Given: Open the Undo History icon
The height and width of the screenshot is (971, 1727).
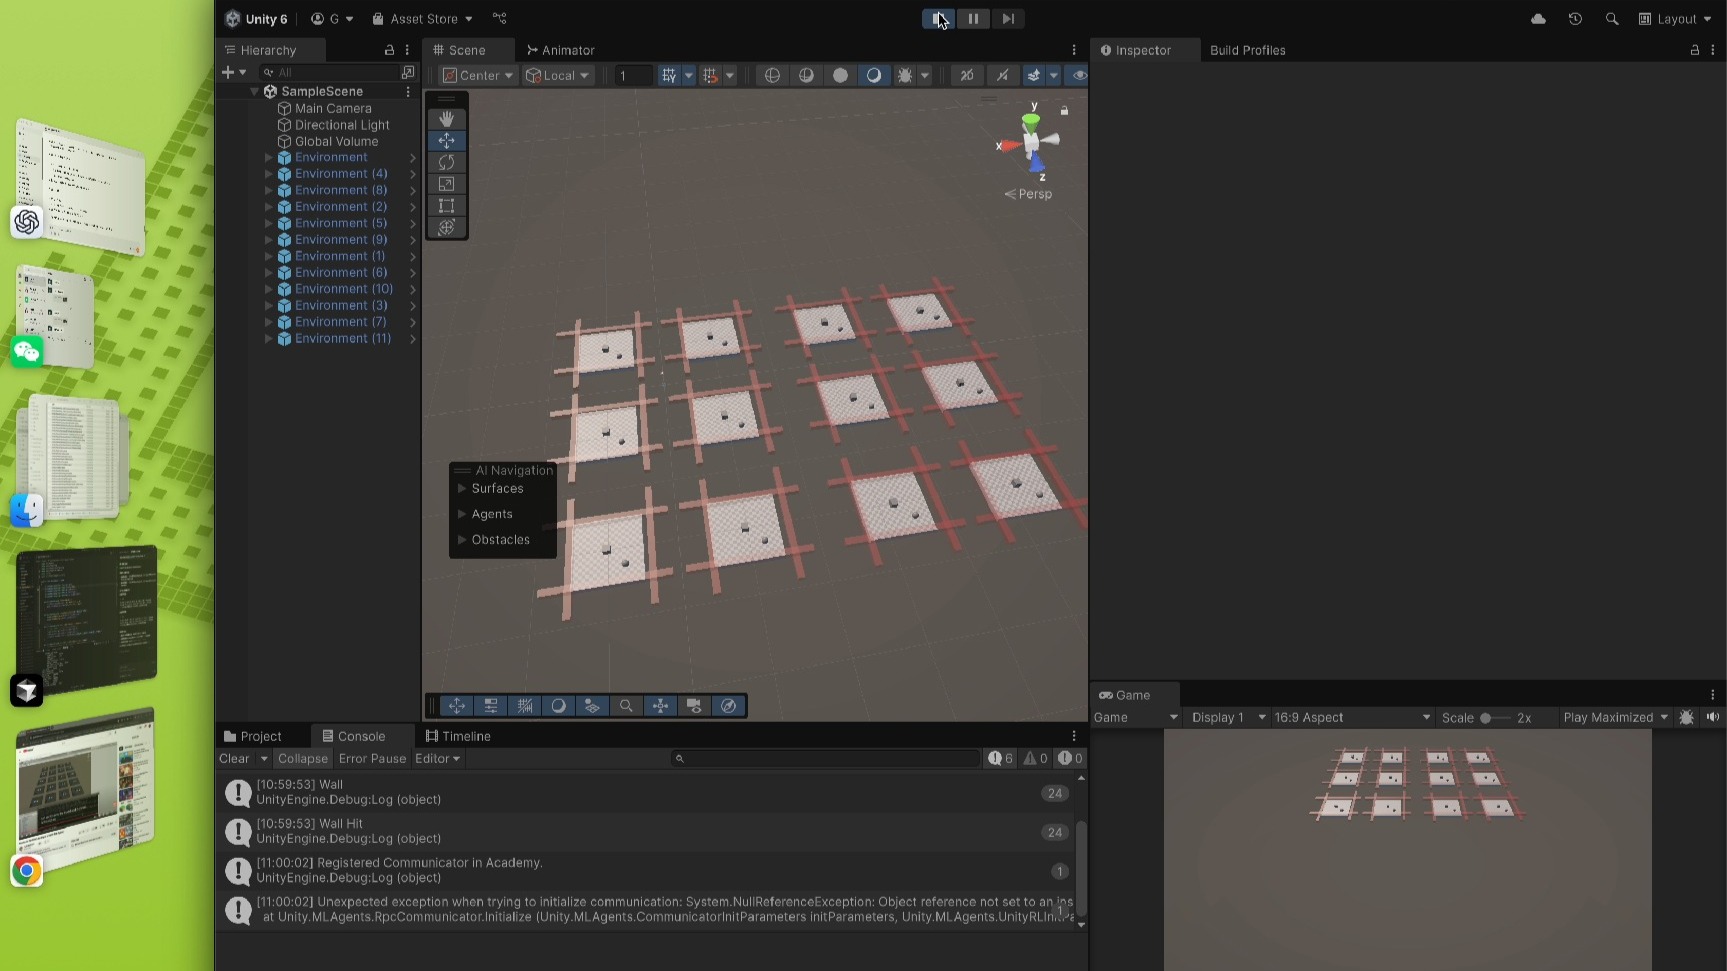Looking at the screenshot, I should 1575,19.
